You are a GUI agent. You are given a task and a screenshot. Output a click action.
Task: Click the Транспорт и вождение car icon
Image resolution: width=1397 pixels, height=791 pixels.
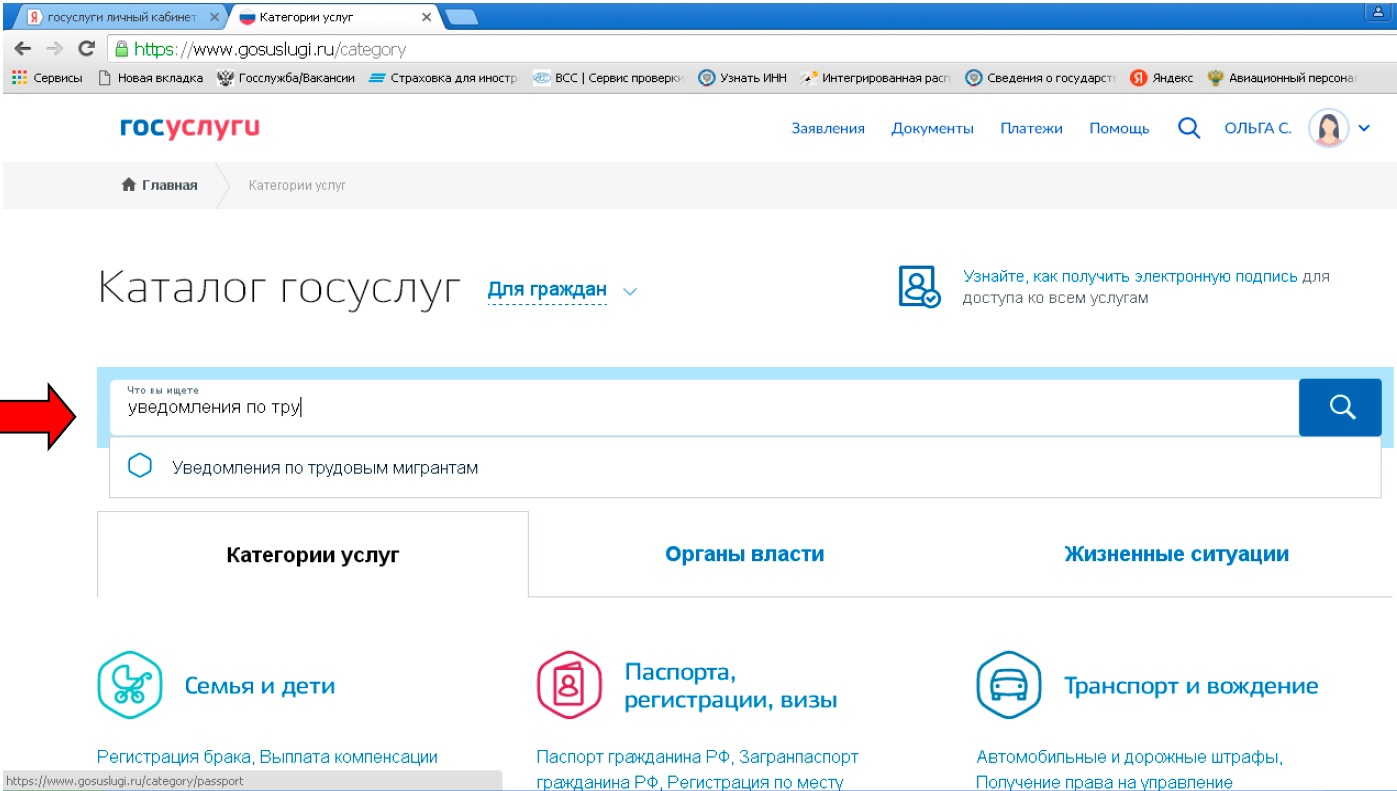1009,685
